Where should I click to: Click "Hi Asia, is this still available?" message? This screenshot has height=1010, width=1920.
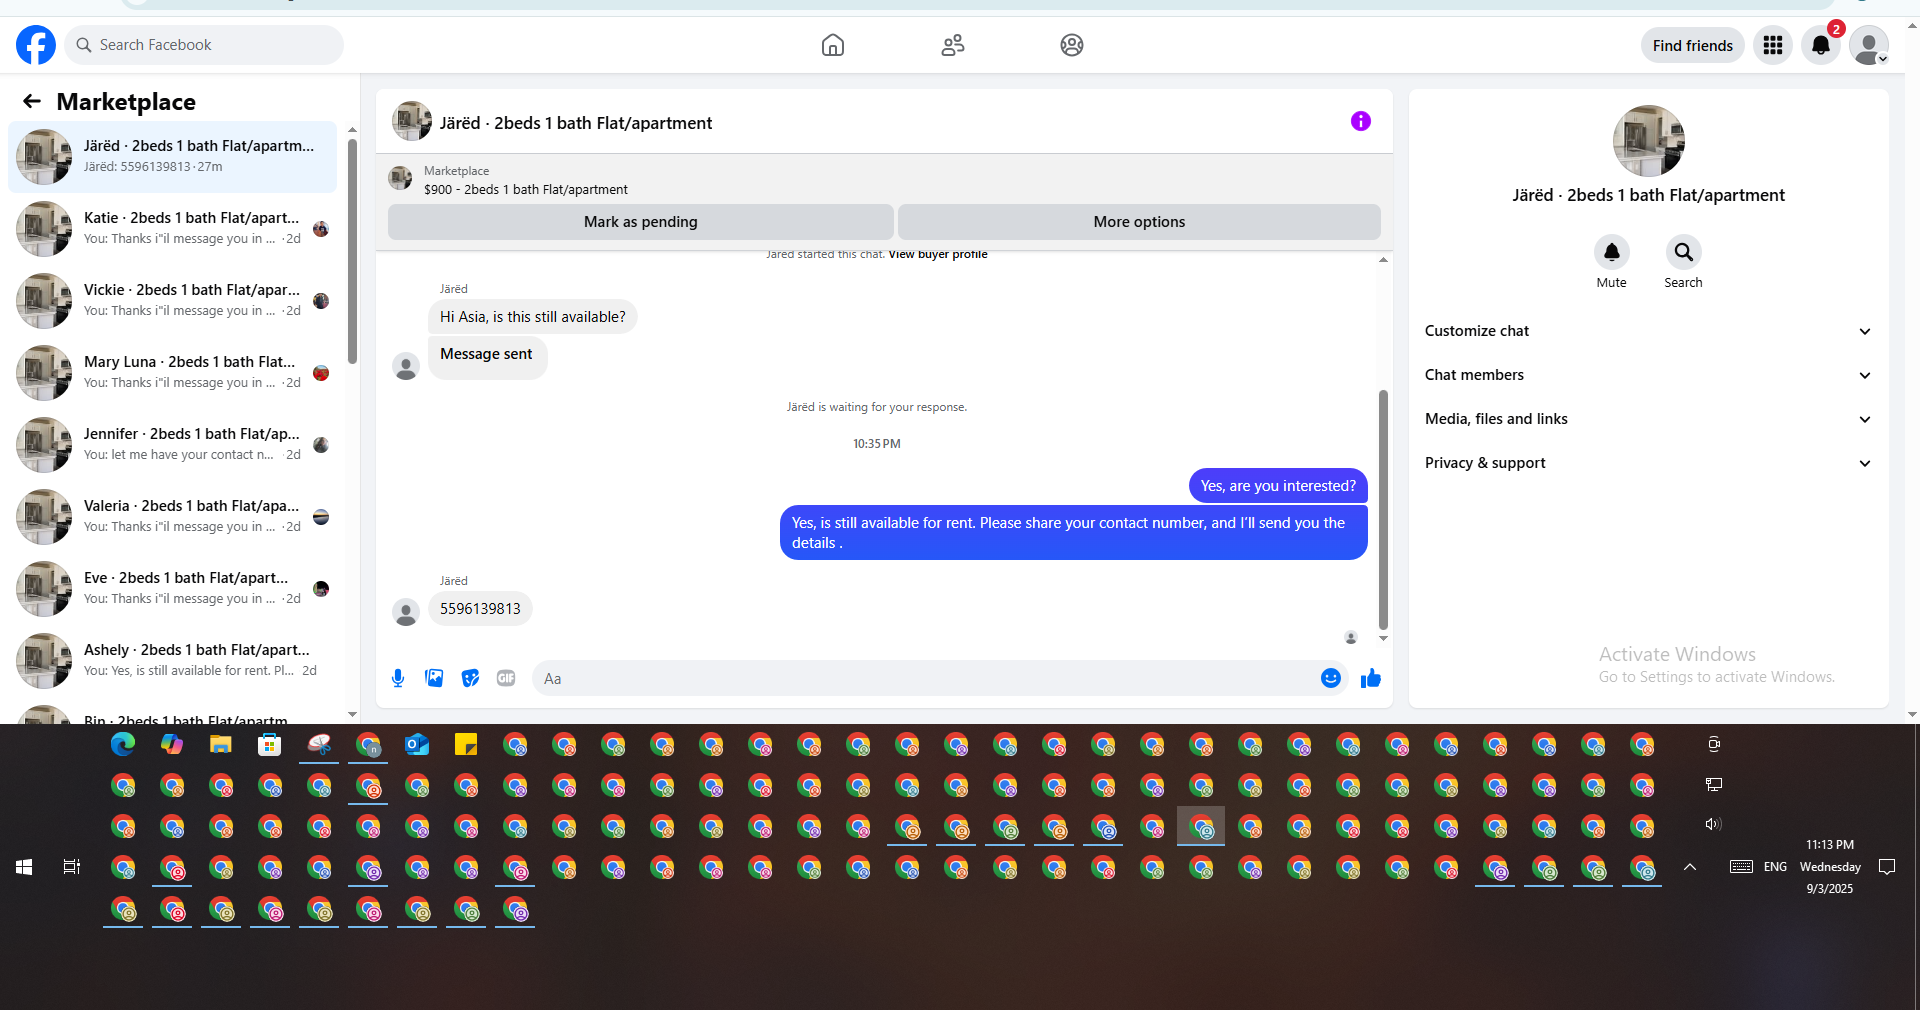click(533, 317)
